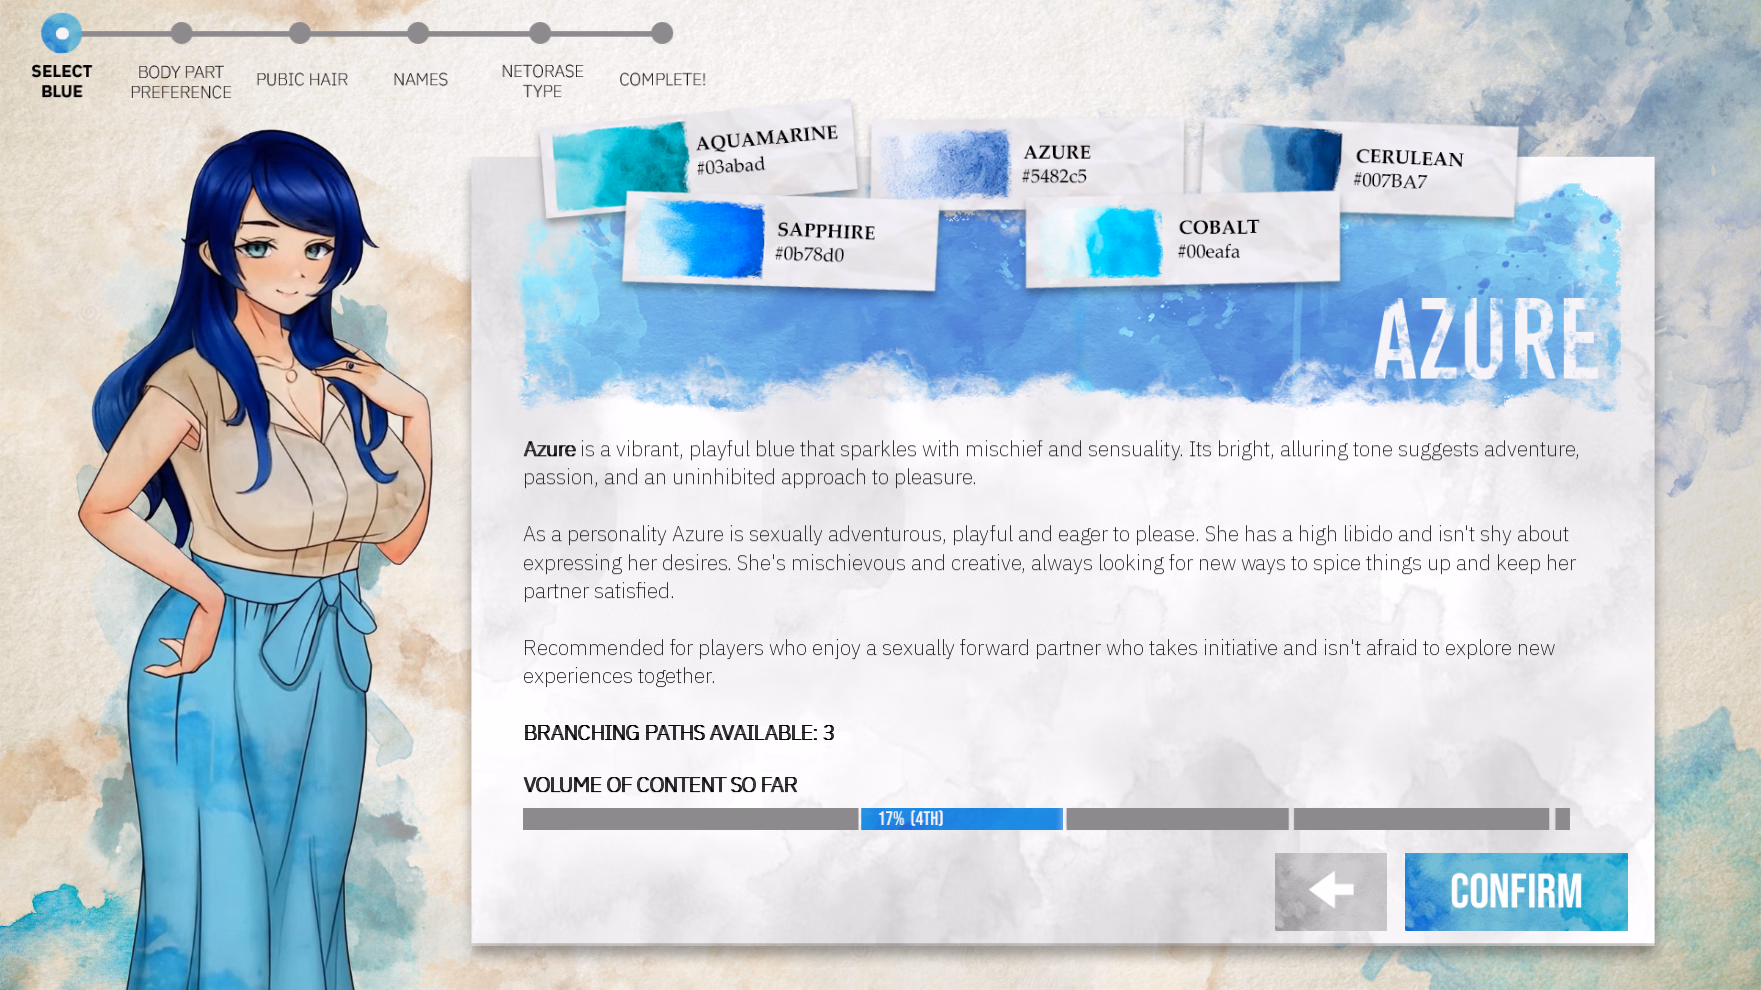Image resolution: width=1761 pixels, height=990 pixels.
Task: Click the 'NETORASE TYPE' step label
Action: pyautogui.click(x=542, y=81)
